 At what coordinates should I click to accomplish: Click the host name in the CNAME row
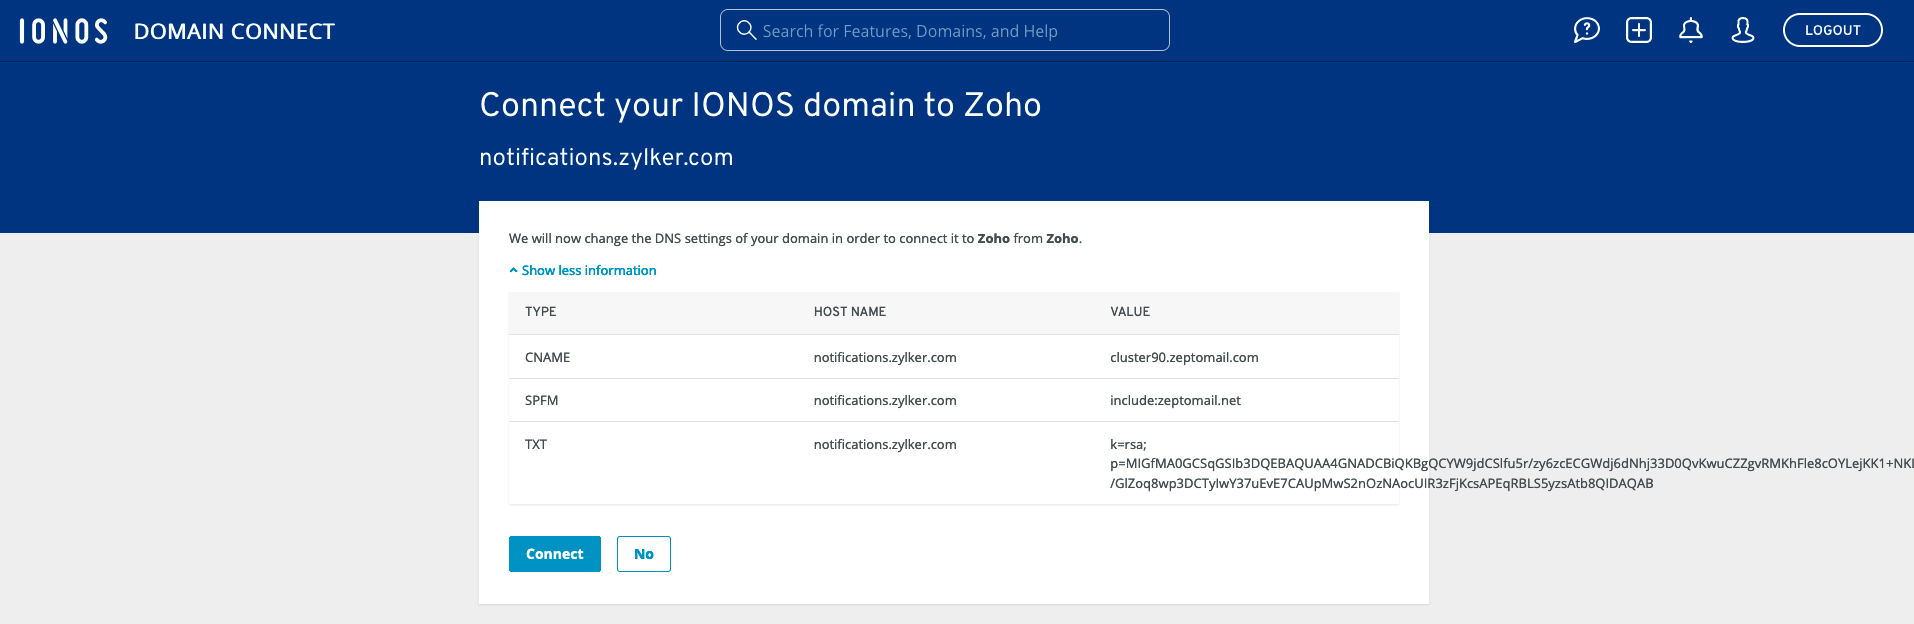pyautogui.click(x=885, y=357)
